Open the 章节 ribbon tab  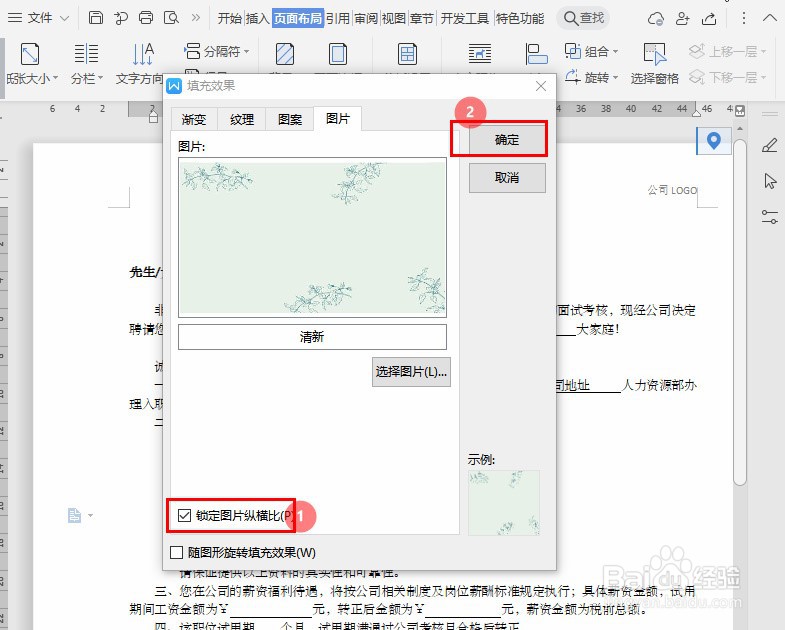point(422,19)
